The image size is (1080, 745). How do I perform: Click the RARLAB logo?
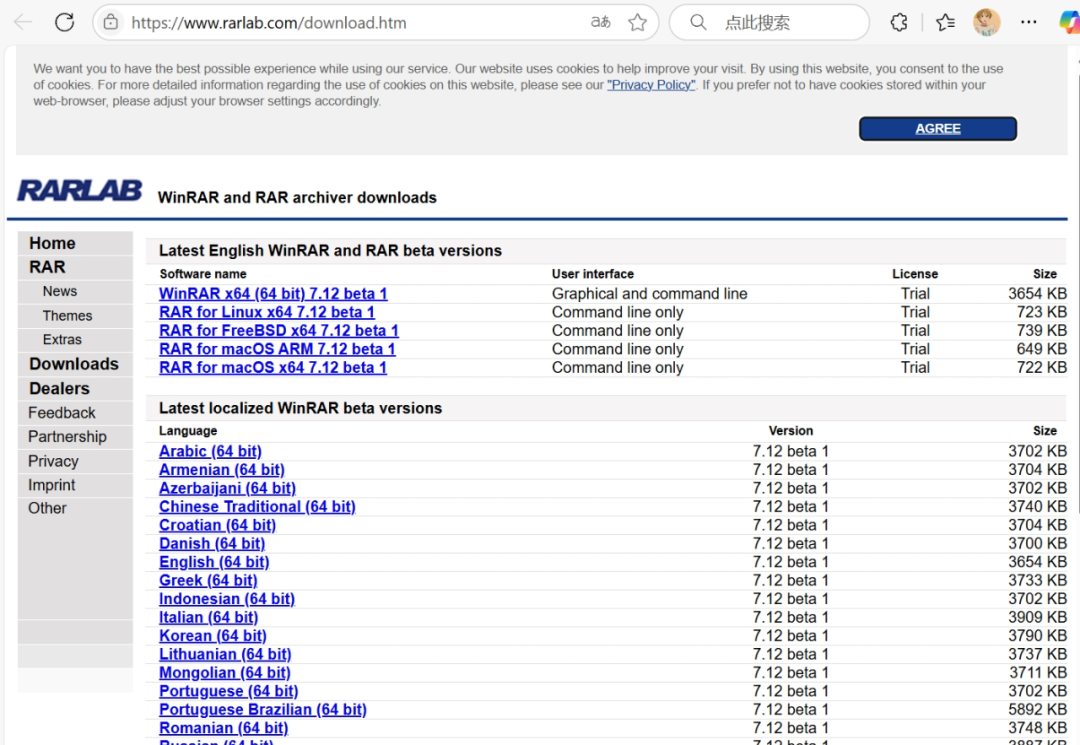79,191
